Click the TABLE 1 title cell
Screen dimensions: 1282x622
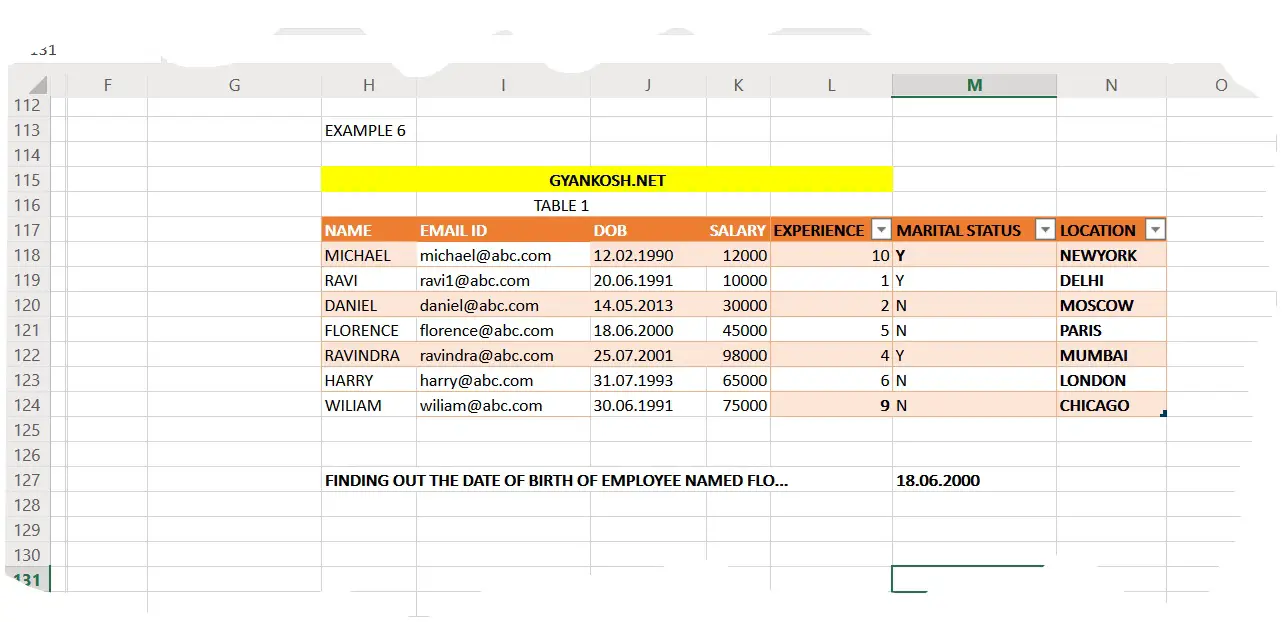pos(561,205)
